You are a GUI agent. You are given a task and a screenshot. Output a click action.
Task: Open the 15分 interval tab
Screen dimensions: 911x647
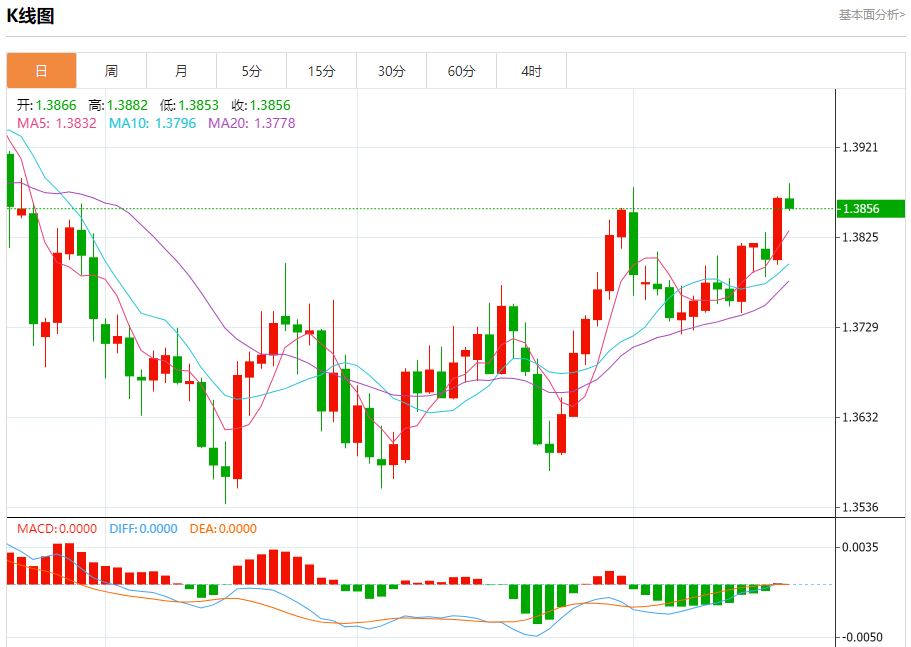tap(321, 71)
